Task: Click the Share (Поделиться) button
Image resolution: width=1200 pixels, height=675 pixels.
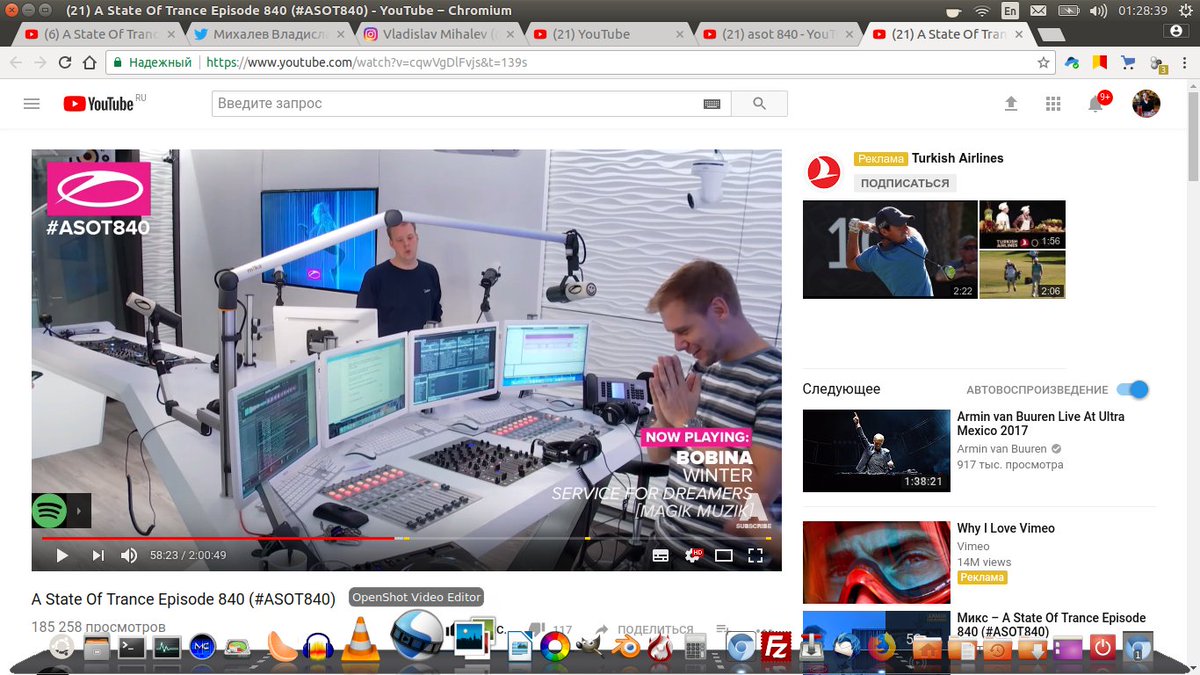Action: 645,630
